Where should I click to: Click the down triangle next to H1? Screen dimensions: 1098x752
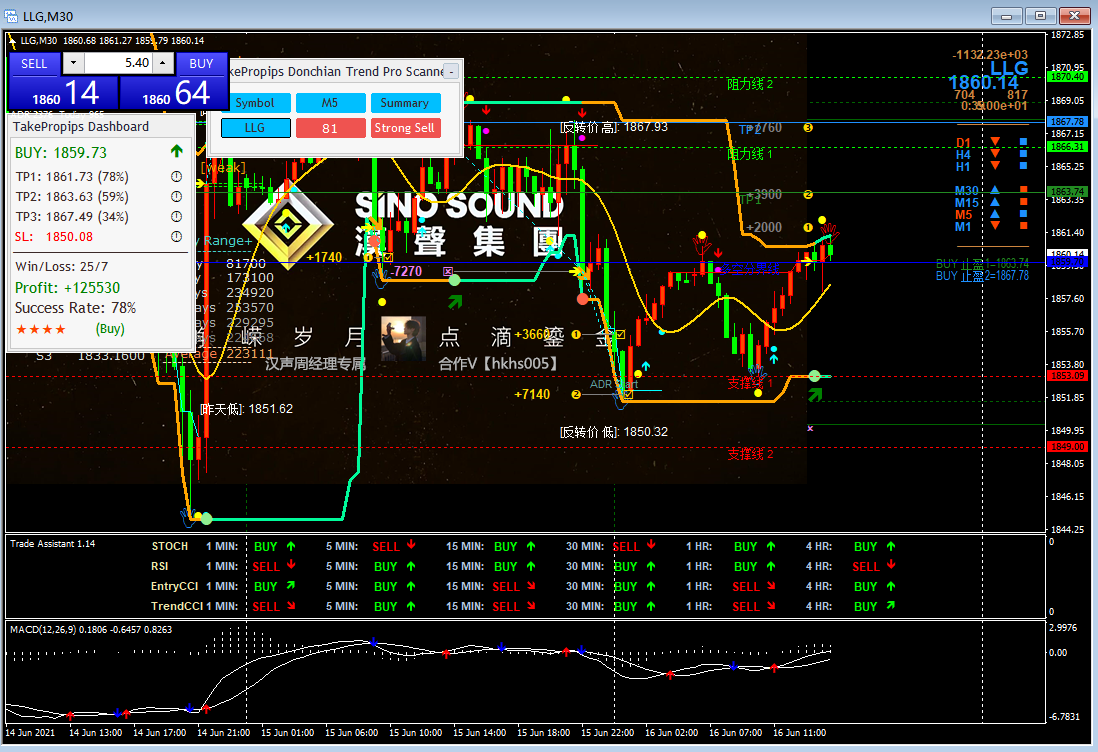(995, 166)
